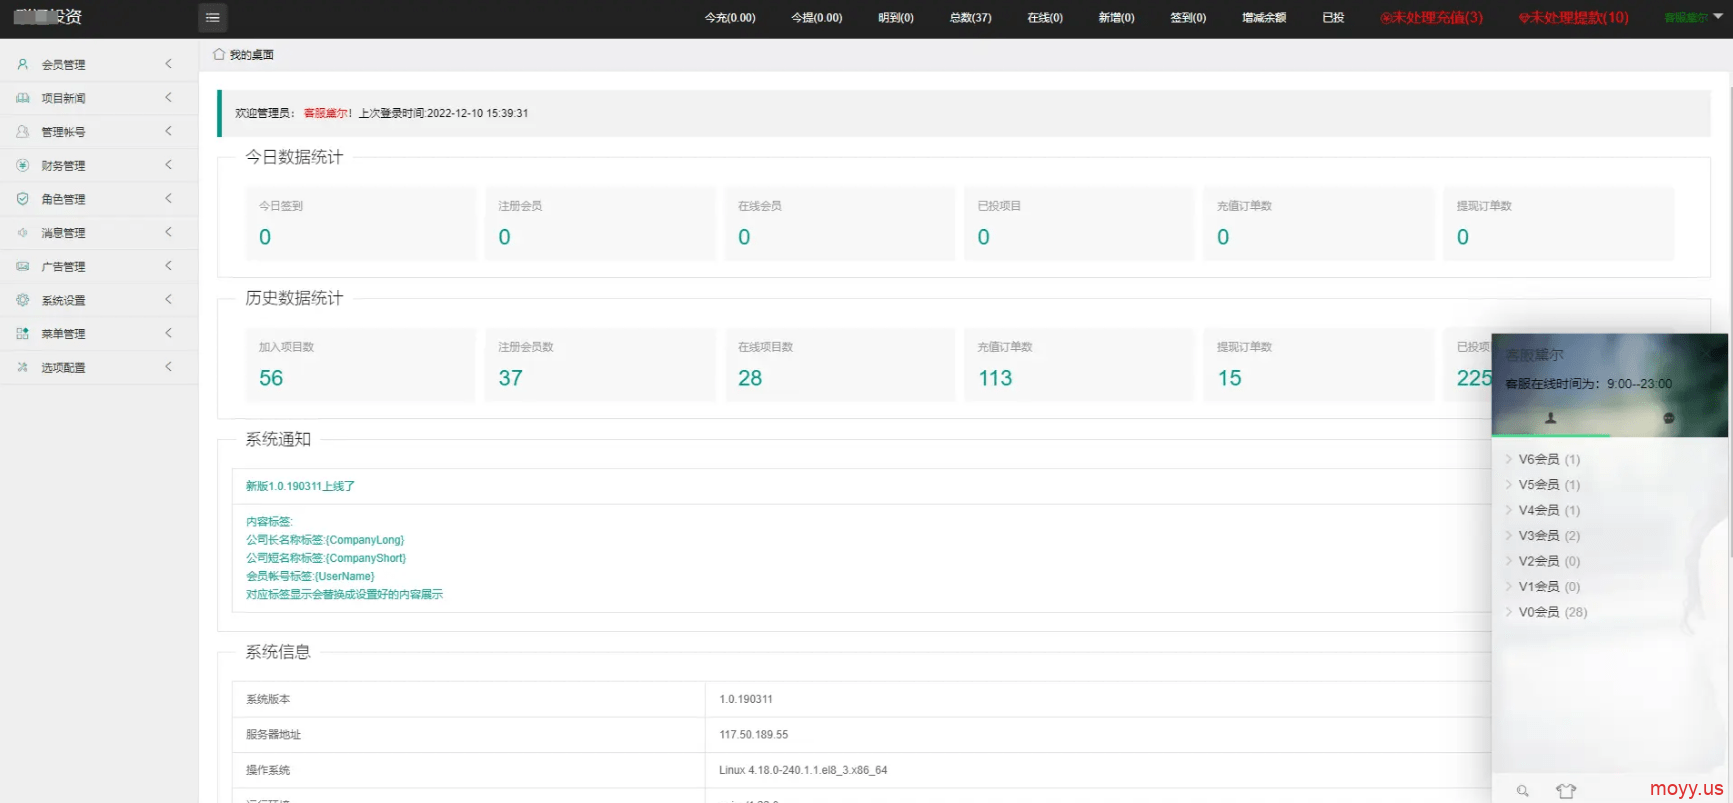
Task: Open 未处理提款(10) alert link
Action: click(x=1573, y=18)
